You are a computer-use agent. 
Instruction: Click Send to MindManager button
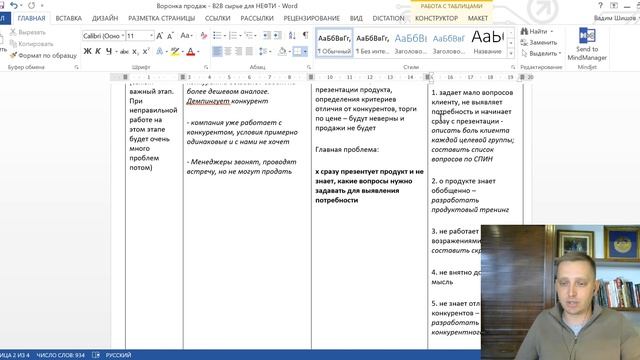click(587, 44)
